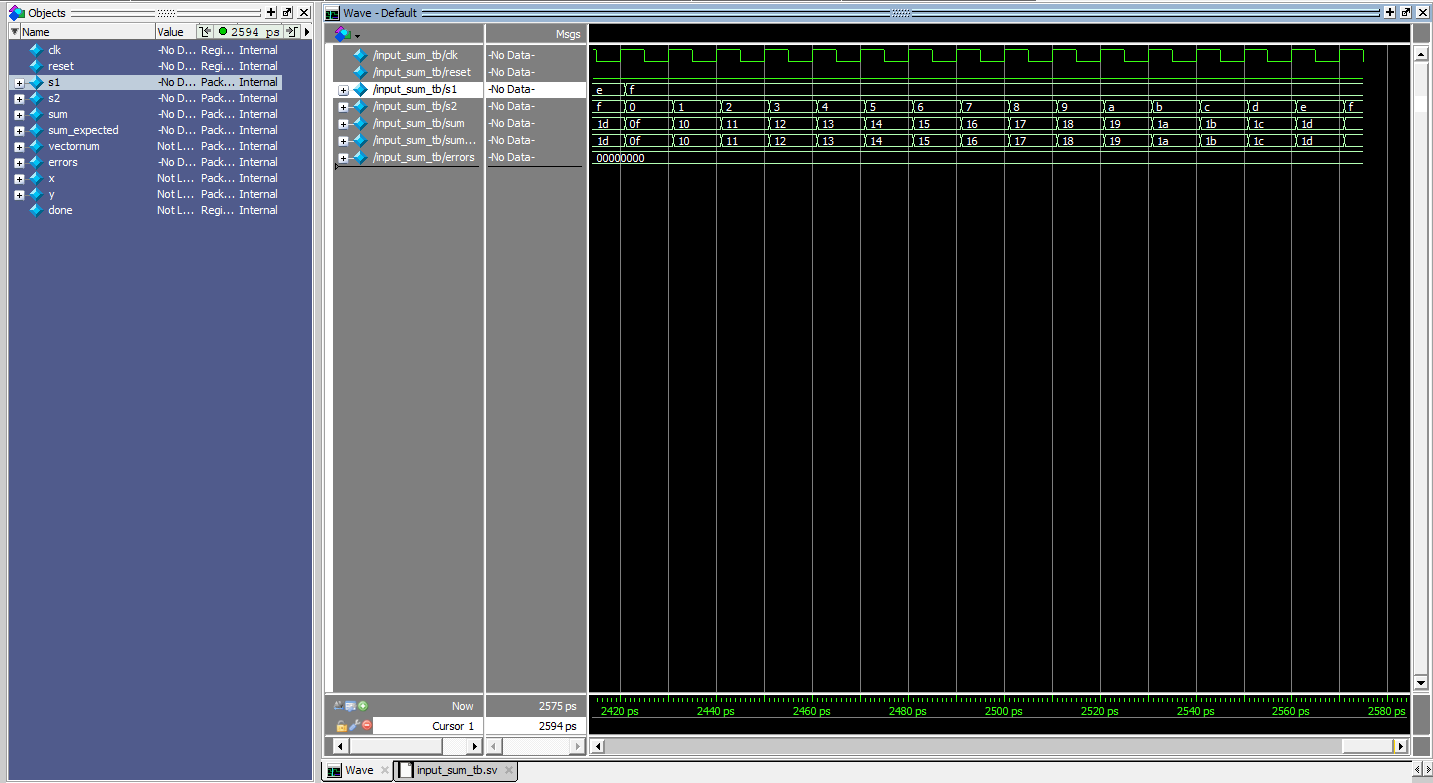Expand sum in the Objects list
The height and width of the screenshot is (783, 1433).
(x=19, y=115)
